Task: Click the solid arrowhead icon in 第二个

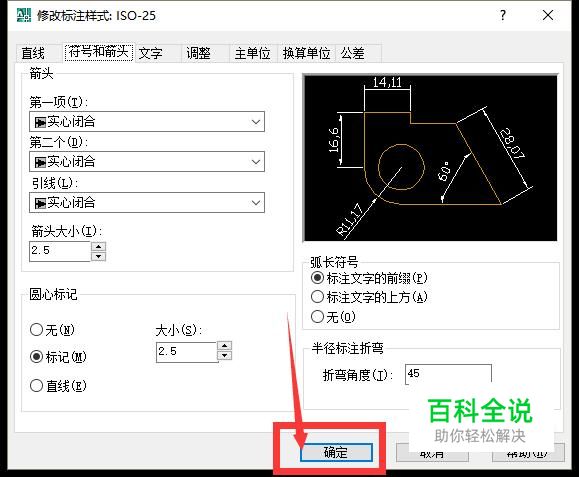Action: point(40,162)
